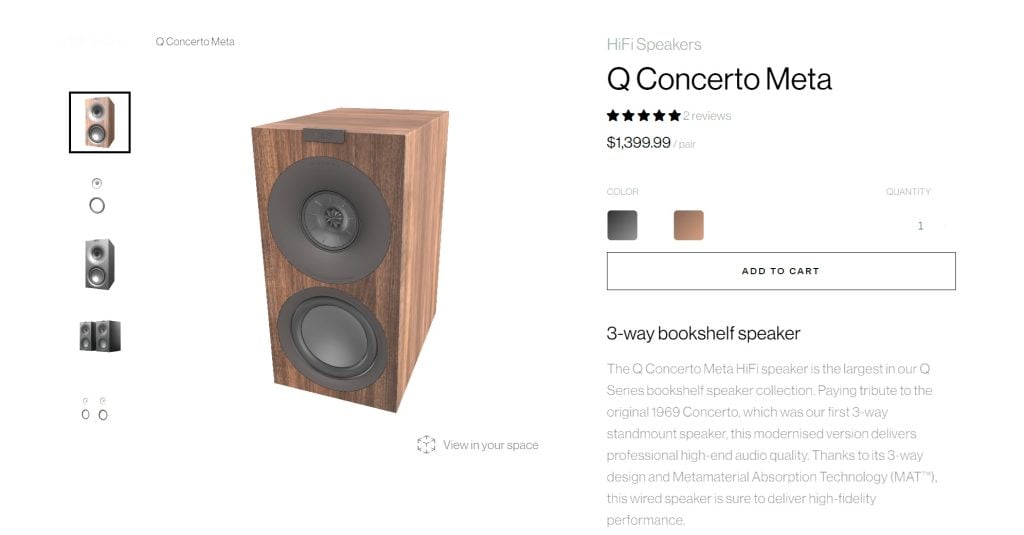This screenshot has width=1024, height=535.
Task: Select the walnut speaker thumbnail
Action: [x=100, y=122]
